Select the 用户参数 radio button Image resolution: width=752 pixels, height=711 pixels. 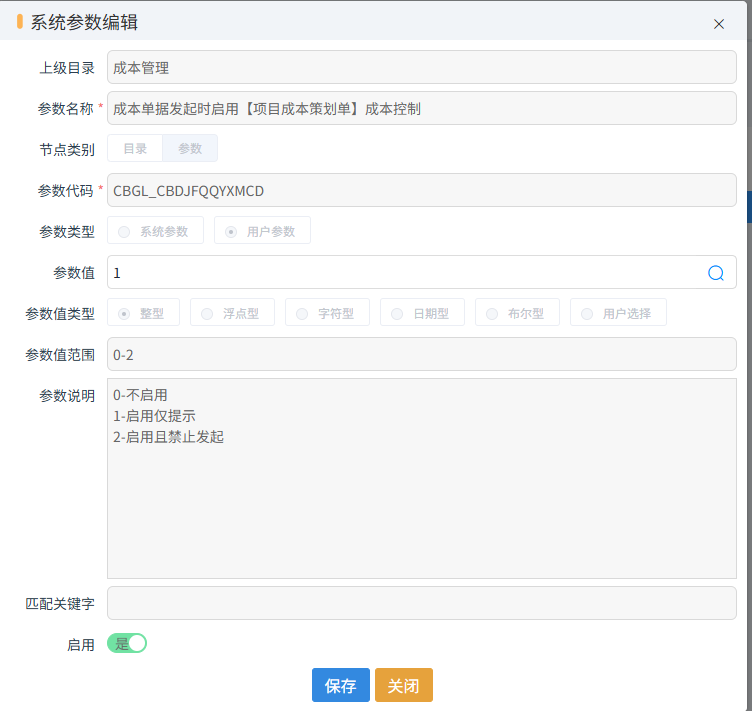tap(262, 231)
